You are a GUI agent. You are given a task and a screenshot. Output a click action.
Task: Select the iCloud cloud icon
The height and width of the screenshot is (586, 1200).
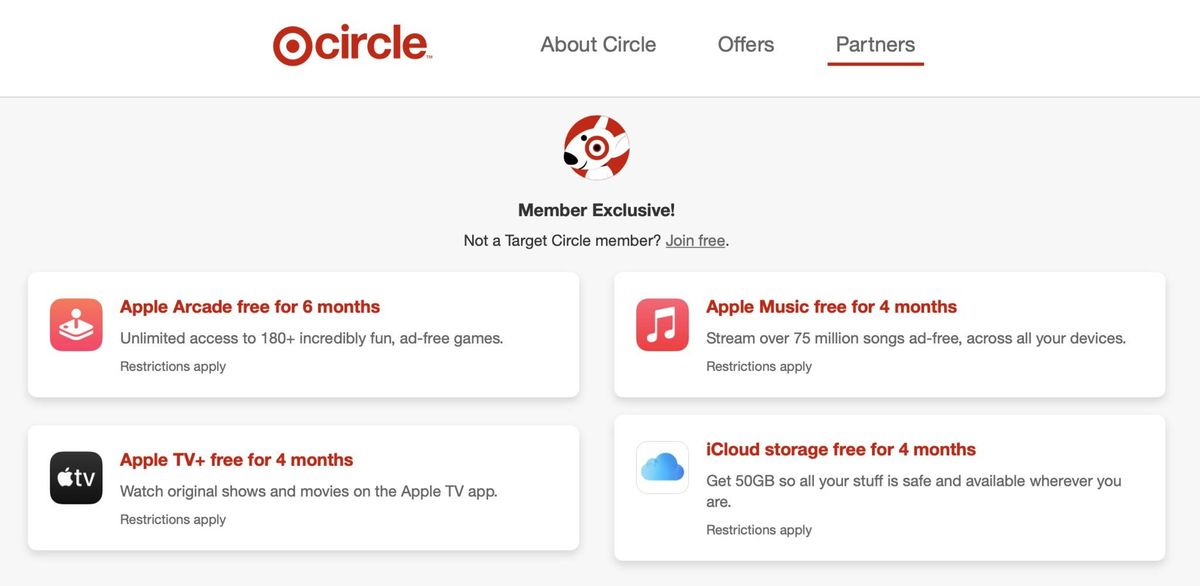[662, 467]
